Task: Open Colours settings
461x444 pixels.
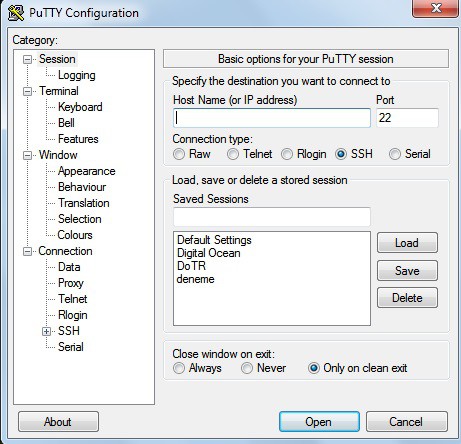Action: click(75, 235)
